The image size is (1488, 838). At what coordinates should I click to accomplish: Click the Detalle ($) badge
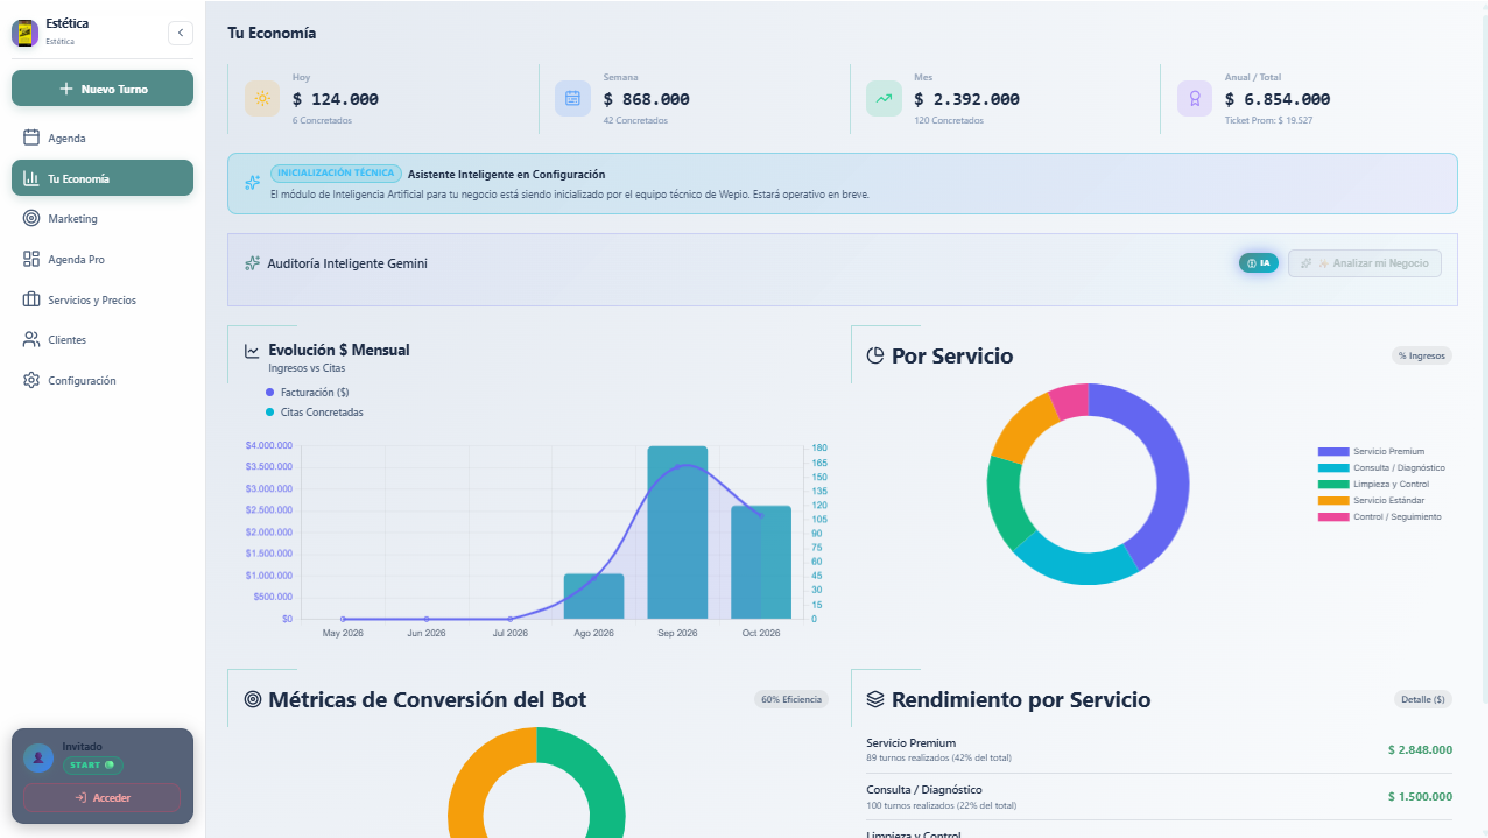[1422, 700]
